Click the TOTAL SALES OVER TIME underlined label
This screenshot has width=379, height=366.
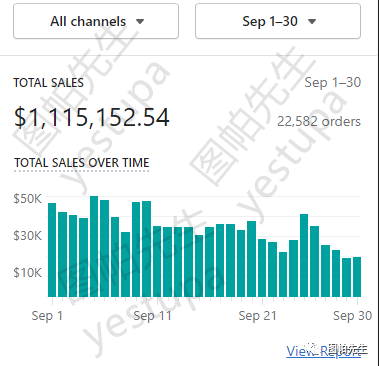(82, 163)
